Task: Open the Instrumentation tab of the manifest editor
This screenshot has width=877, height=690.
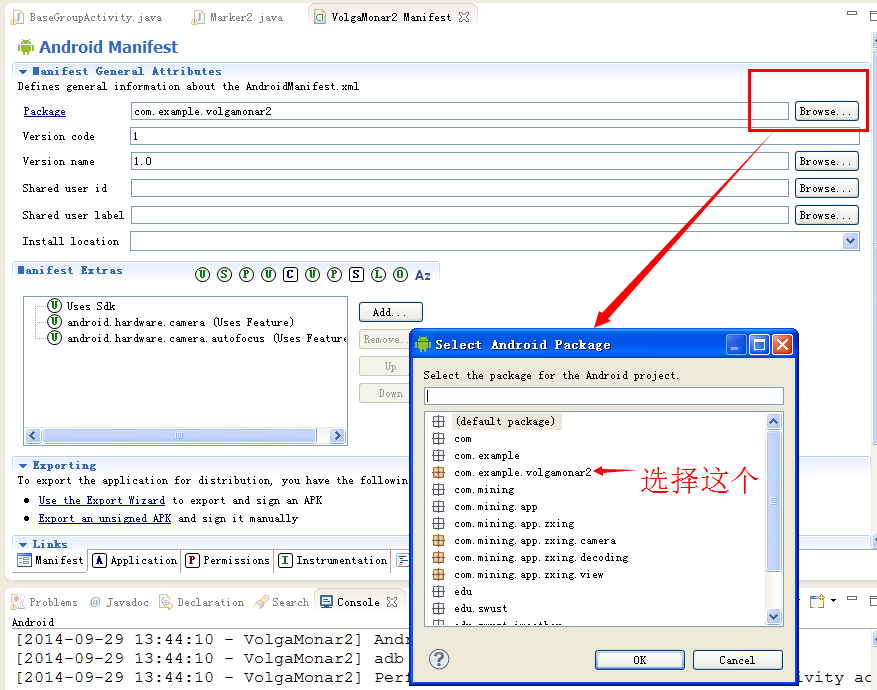Action: click(x=333, y=560)
